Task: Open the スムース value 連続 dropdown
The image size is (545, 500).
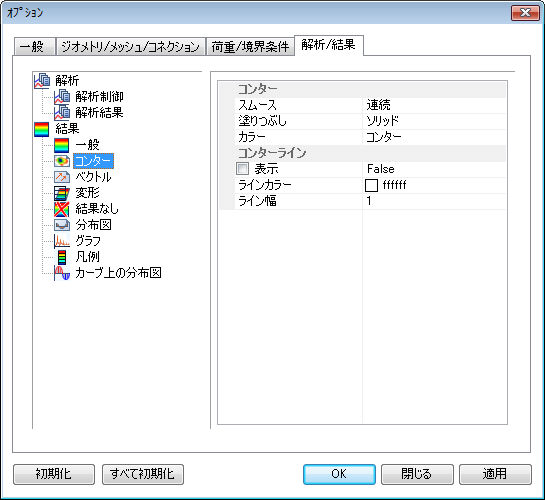Action: click(434, 105)
